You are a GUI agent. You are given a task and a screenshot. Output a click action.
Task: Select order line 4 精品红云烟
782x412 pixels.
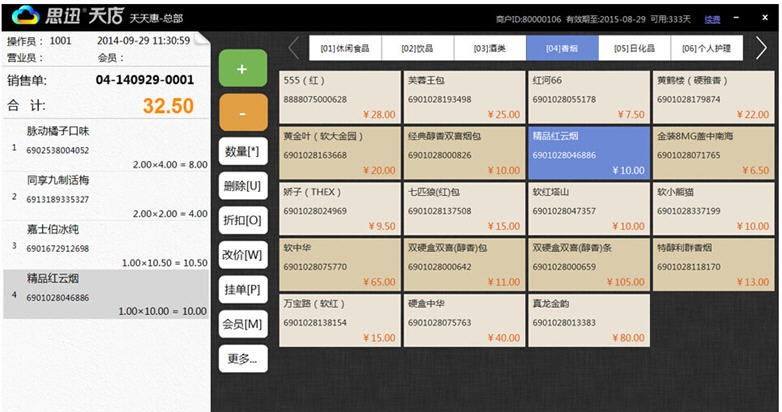click(x=106, y=294)
